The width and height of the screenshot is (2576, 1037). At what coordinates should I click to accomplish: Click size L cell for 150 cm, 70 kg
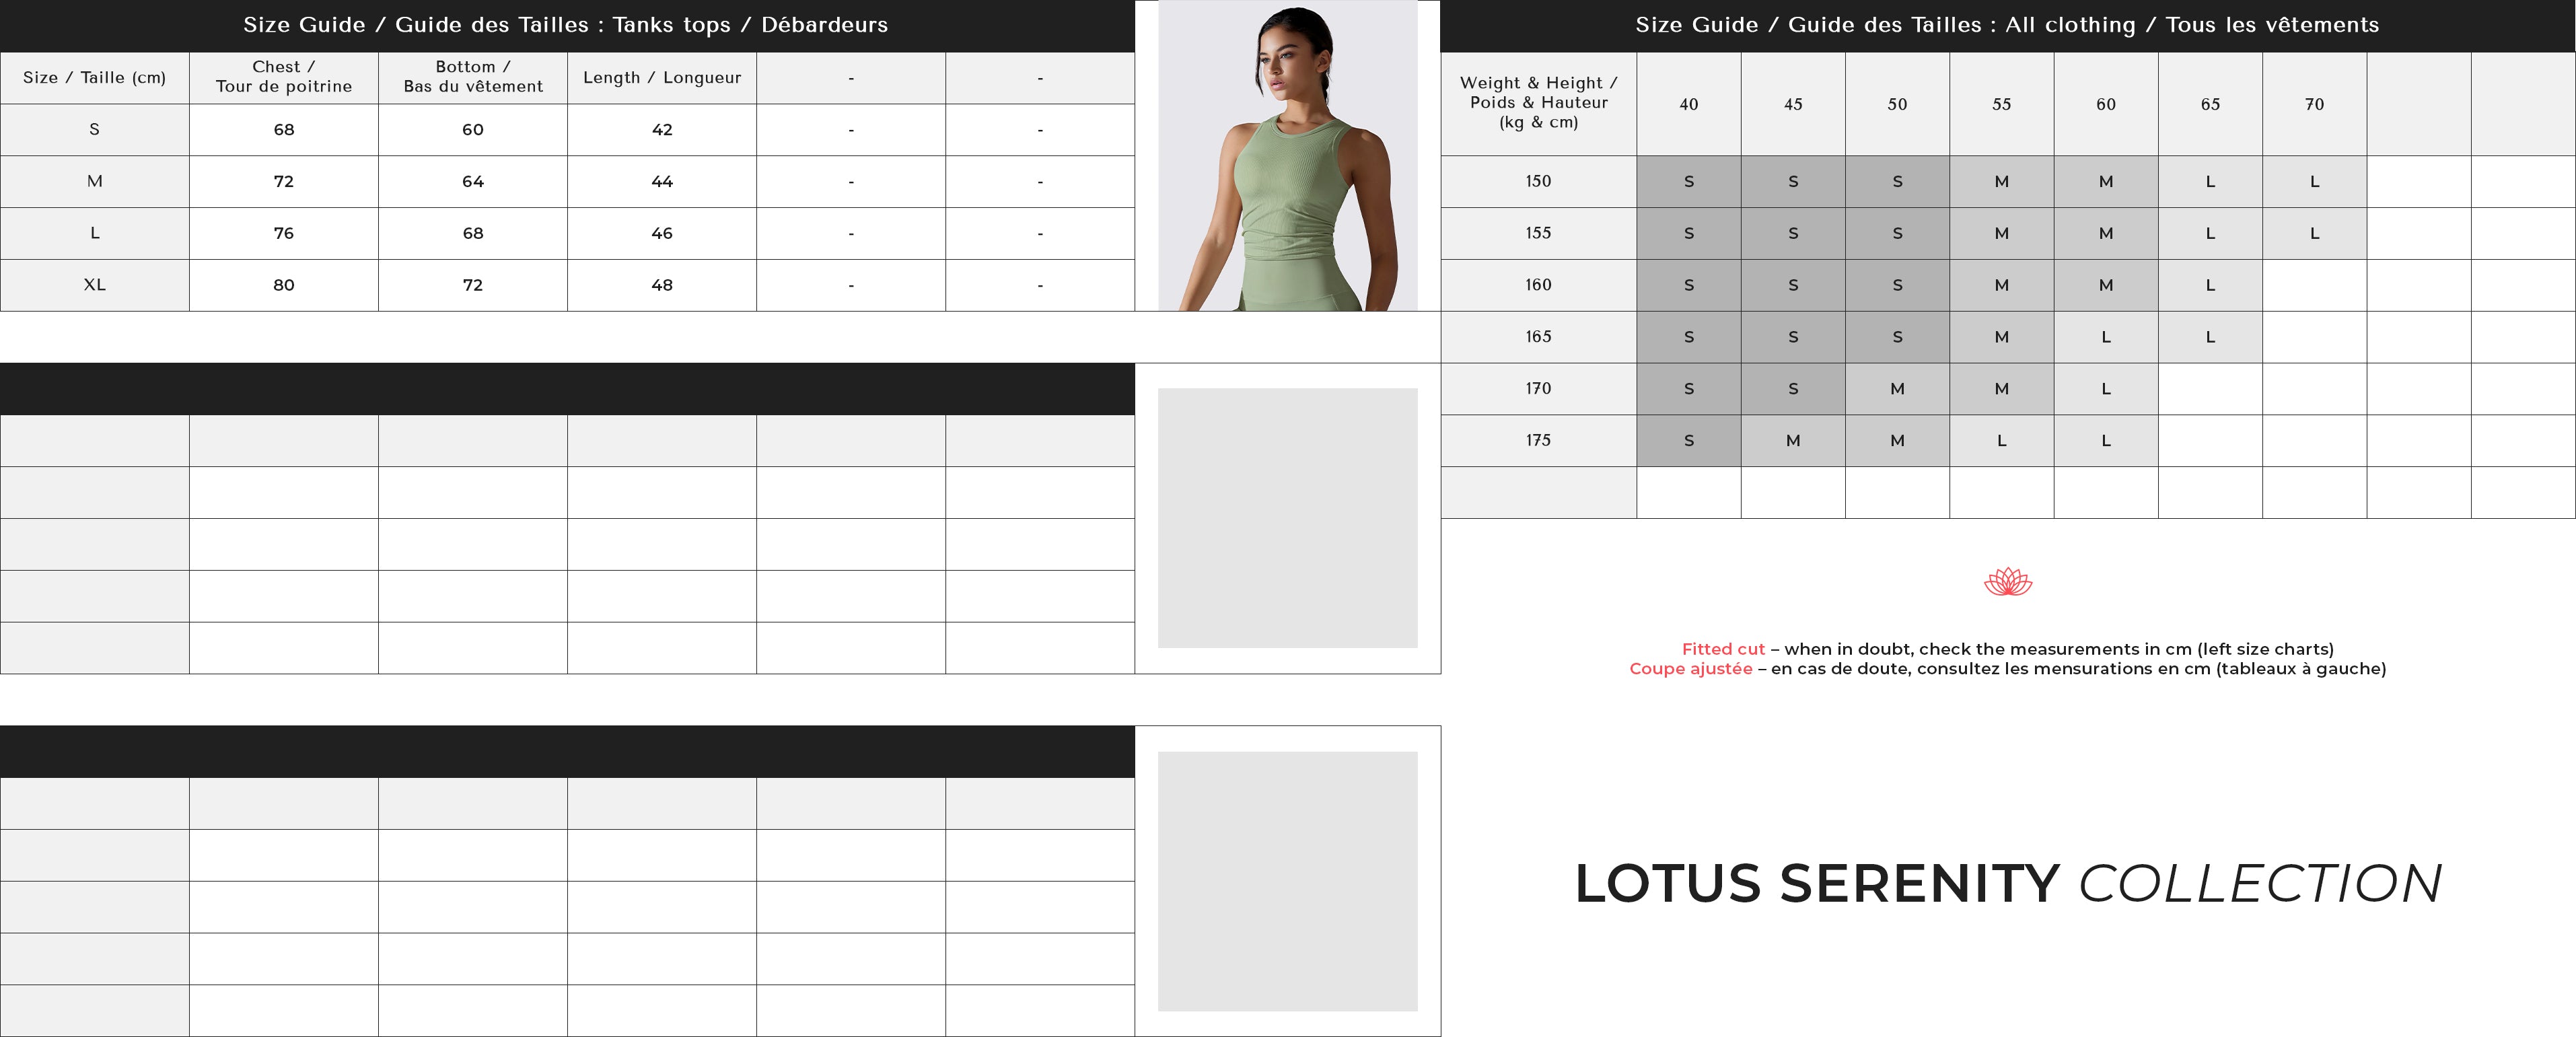pos(2313,182)
